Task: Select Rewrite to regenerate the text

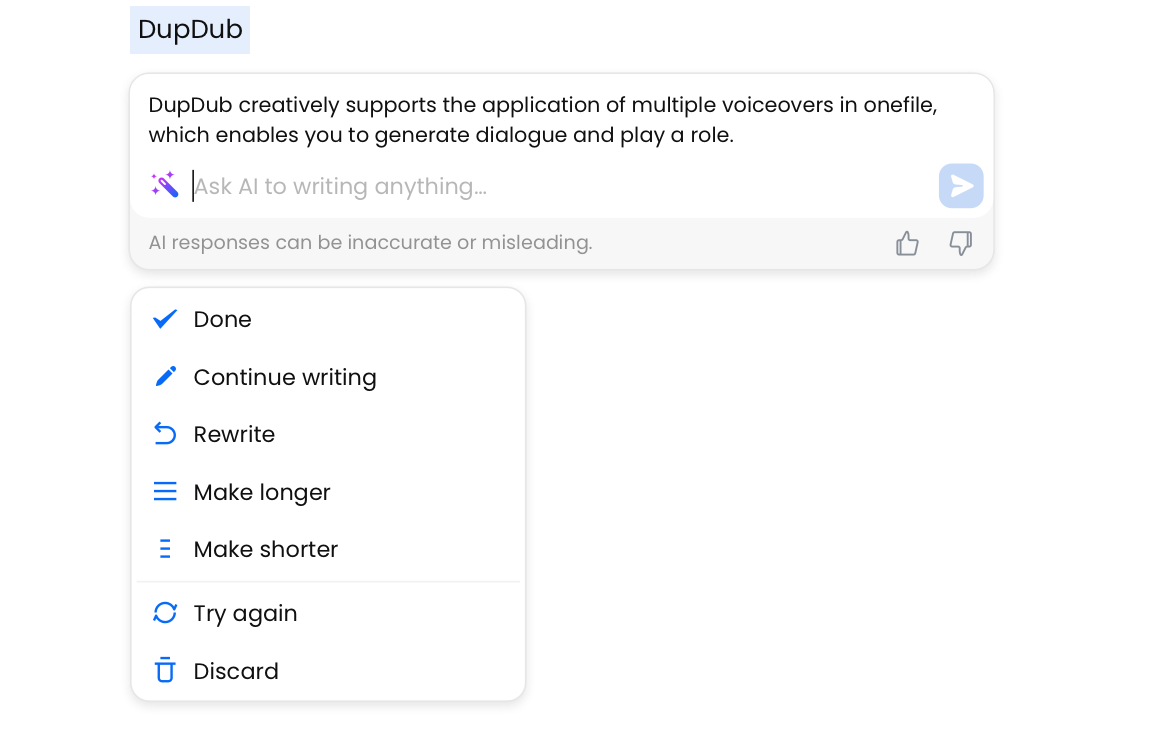Action: 234,433
